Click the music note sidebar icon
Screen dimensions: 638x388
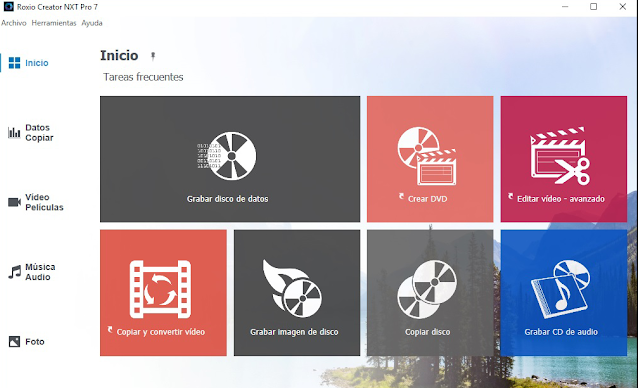click(15, 272)
